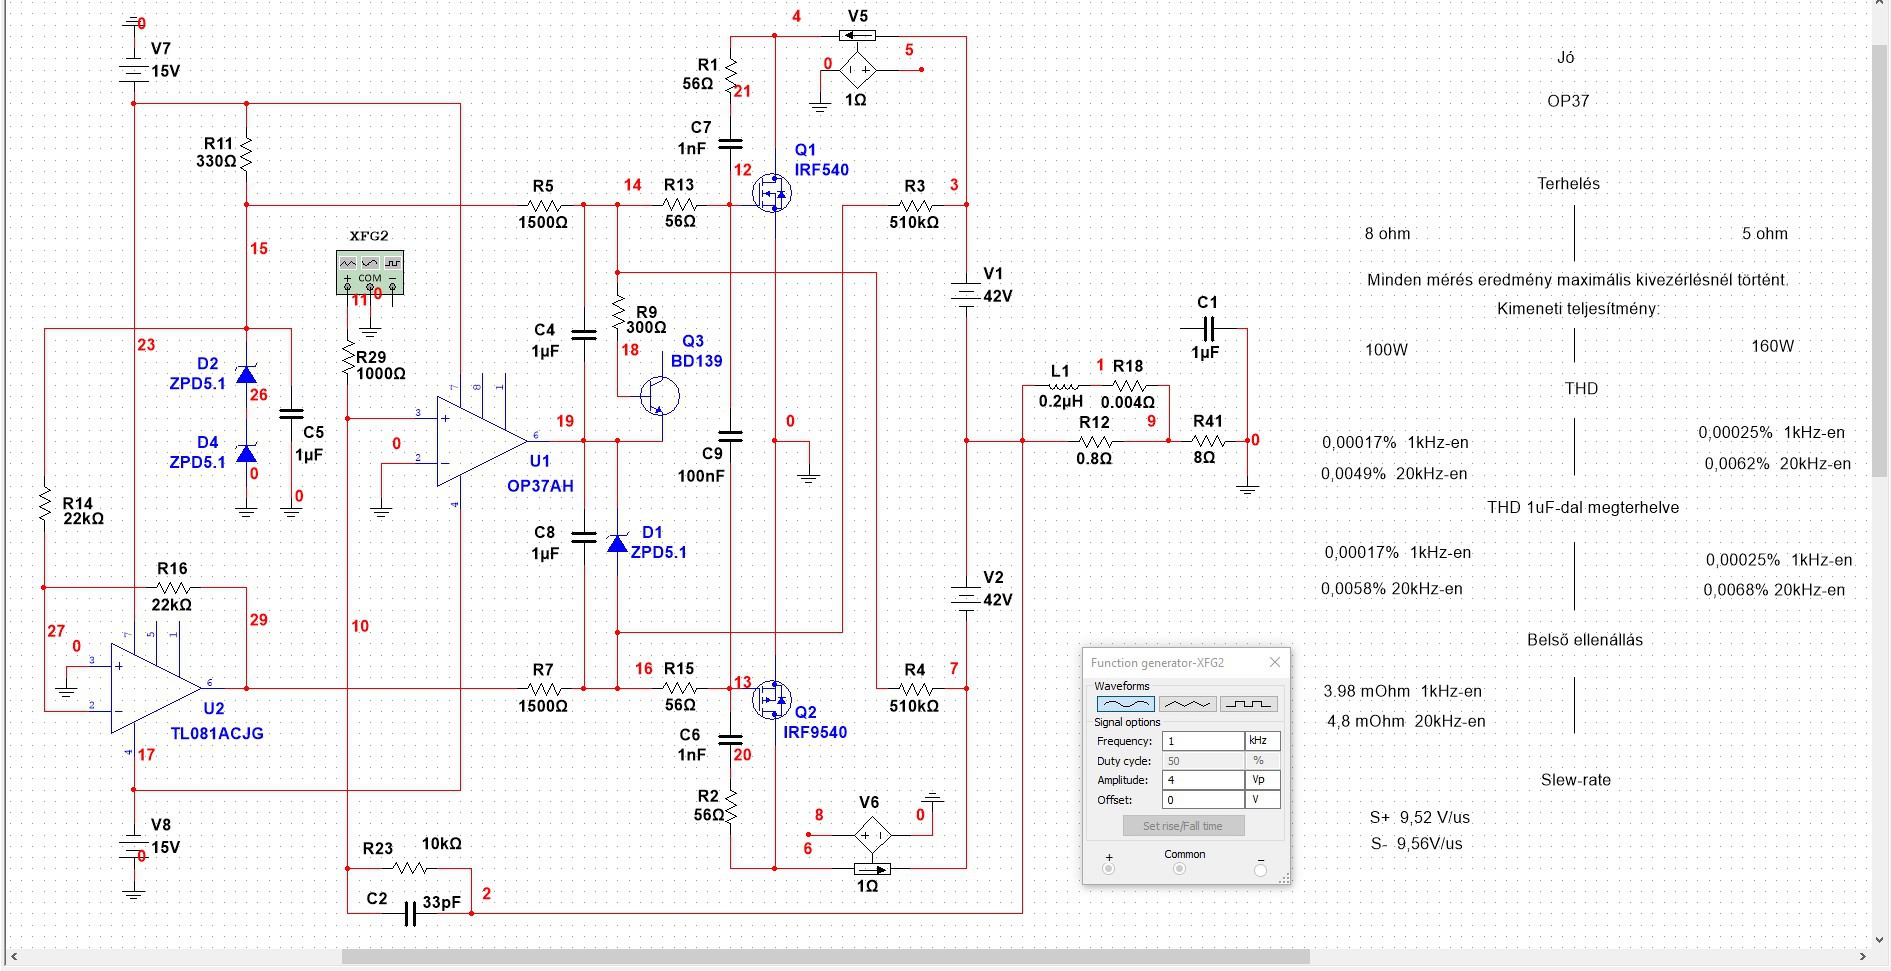The width and height of the screenshot is (1891, 971).
Task: Select the Q3 BD139 transistor symbol
Action: tap(658, 395)
